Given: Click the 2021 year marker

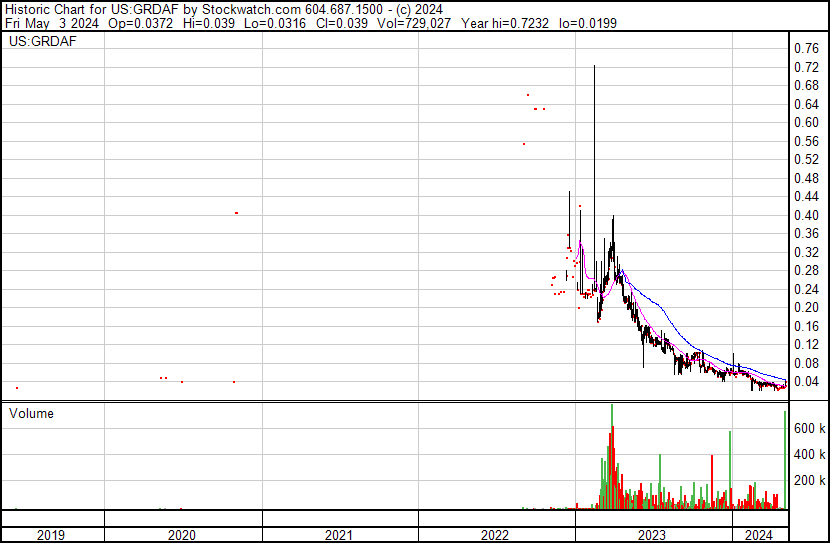Looking at the screenshot, I should point(339,535).
